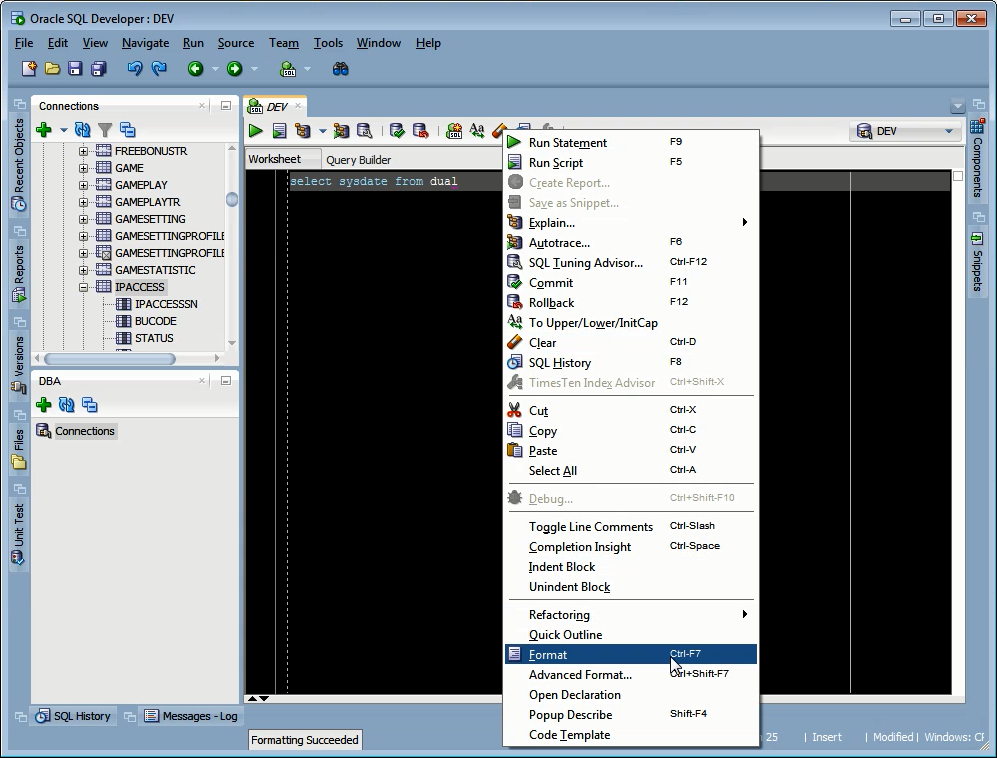Click the green plus New Connection icon

[44, 130]
